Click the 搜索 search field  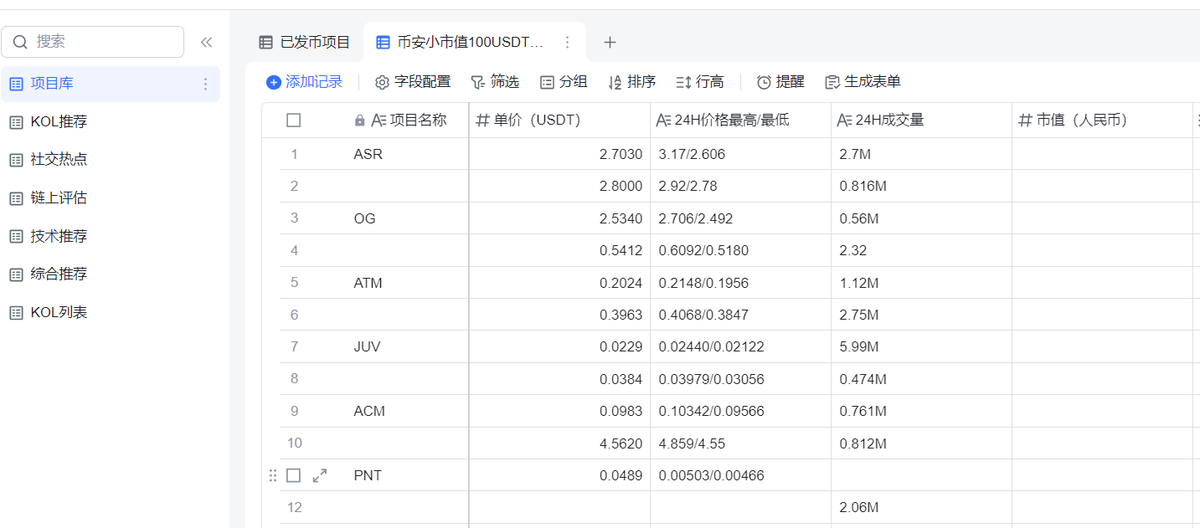[x=94, y=42]
